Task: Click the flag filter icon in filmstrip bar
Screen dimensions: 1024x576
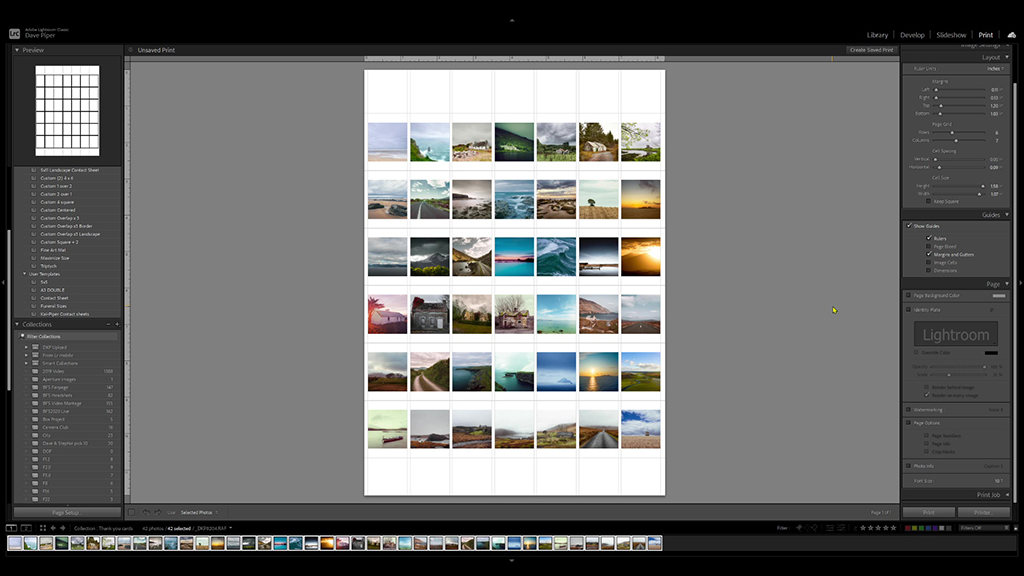Action: (x=799, y=528)
